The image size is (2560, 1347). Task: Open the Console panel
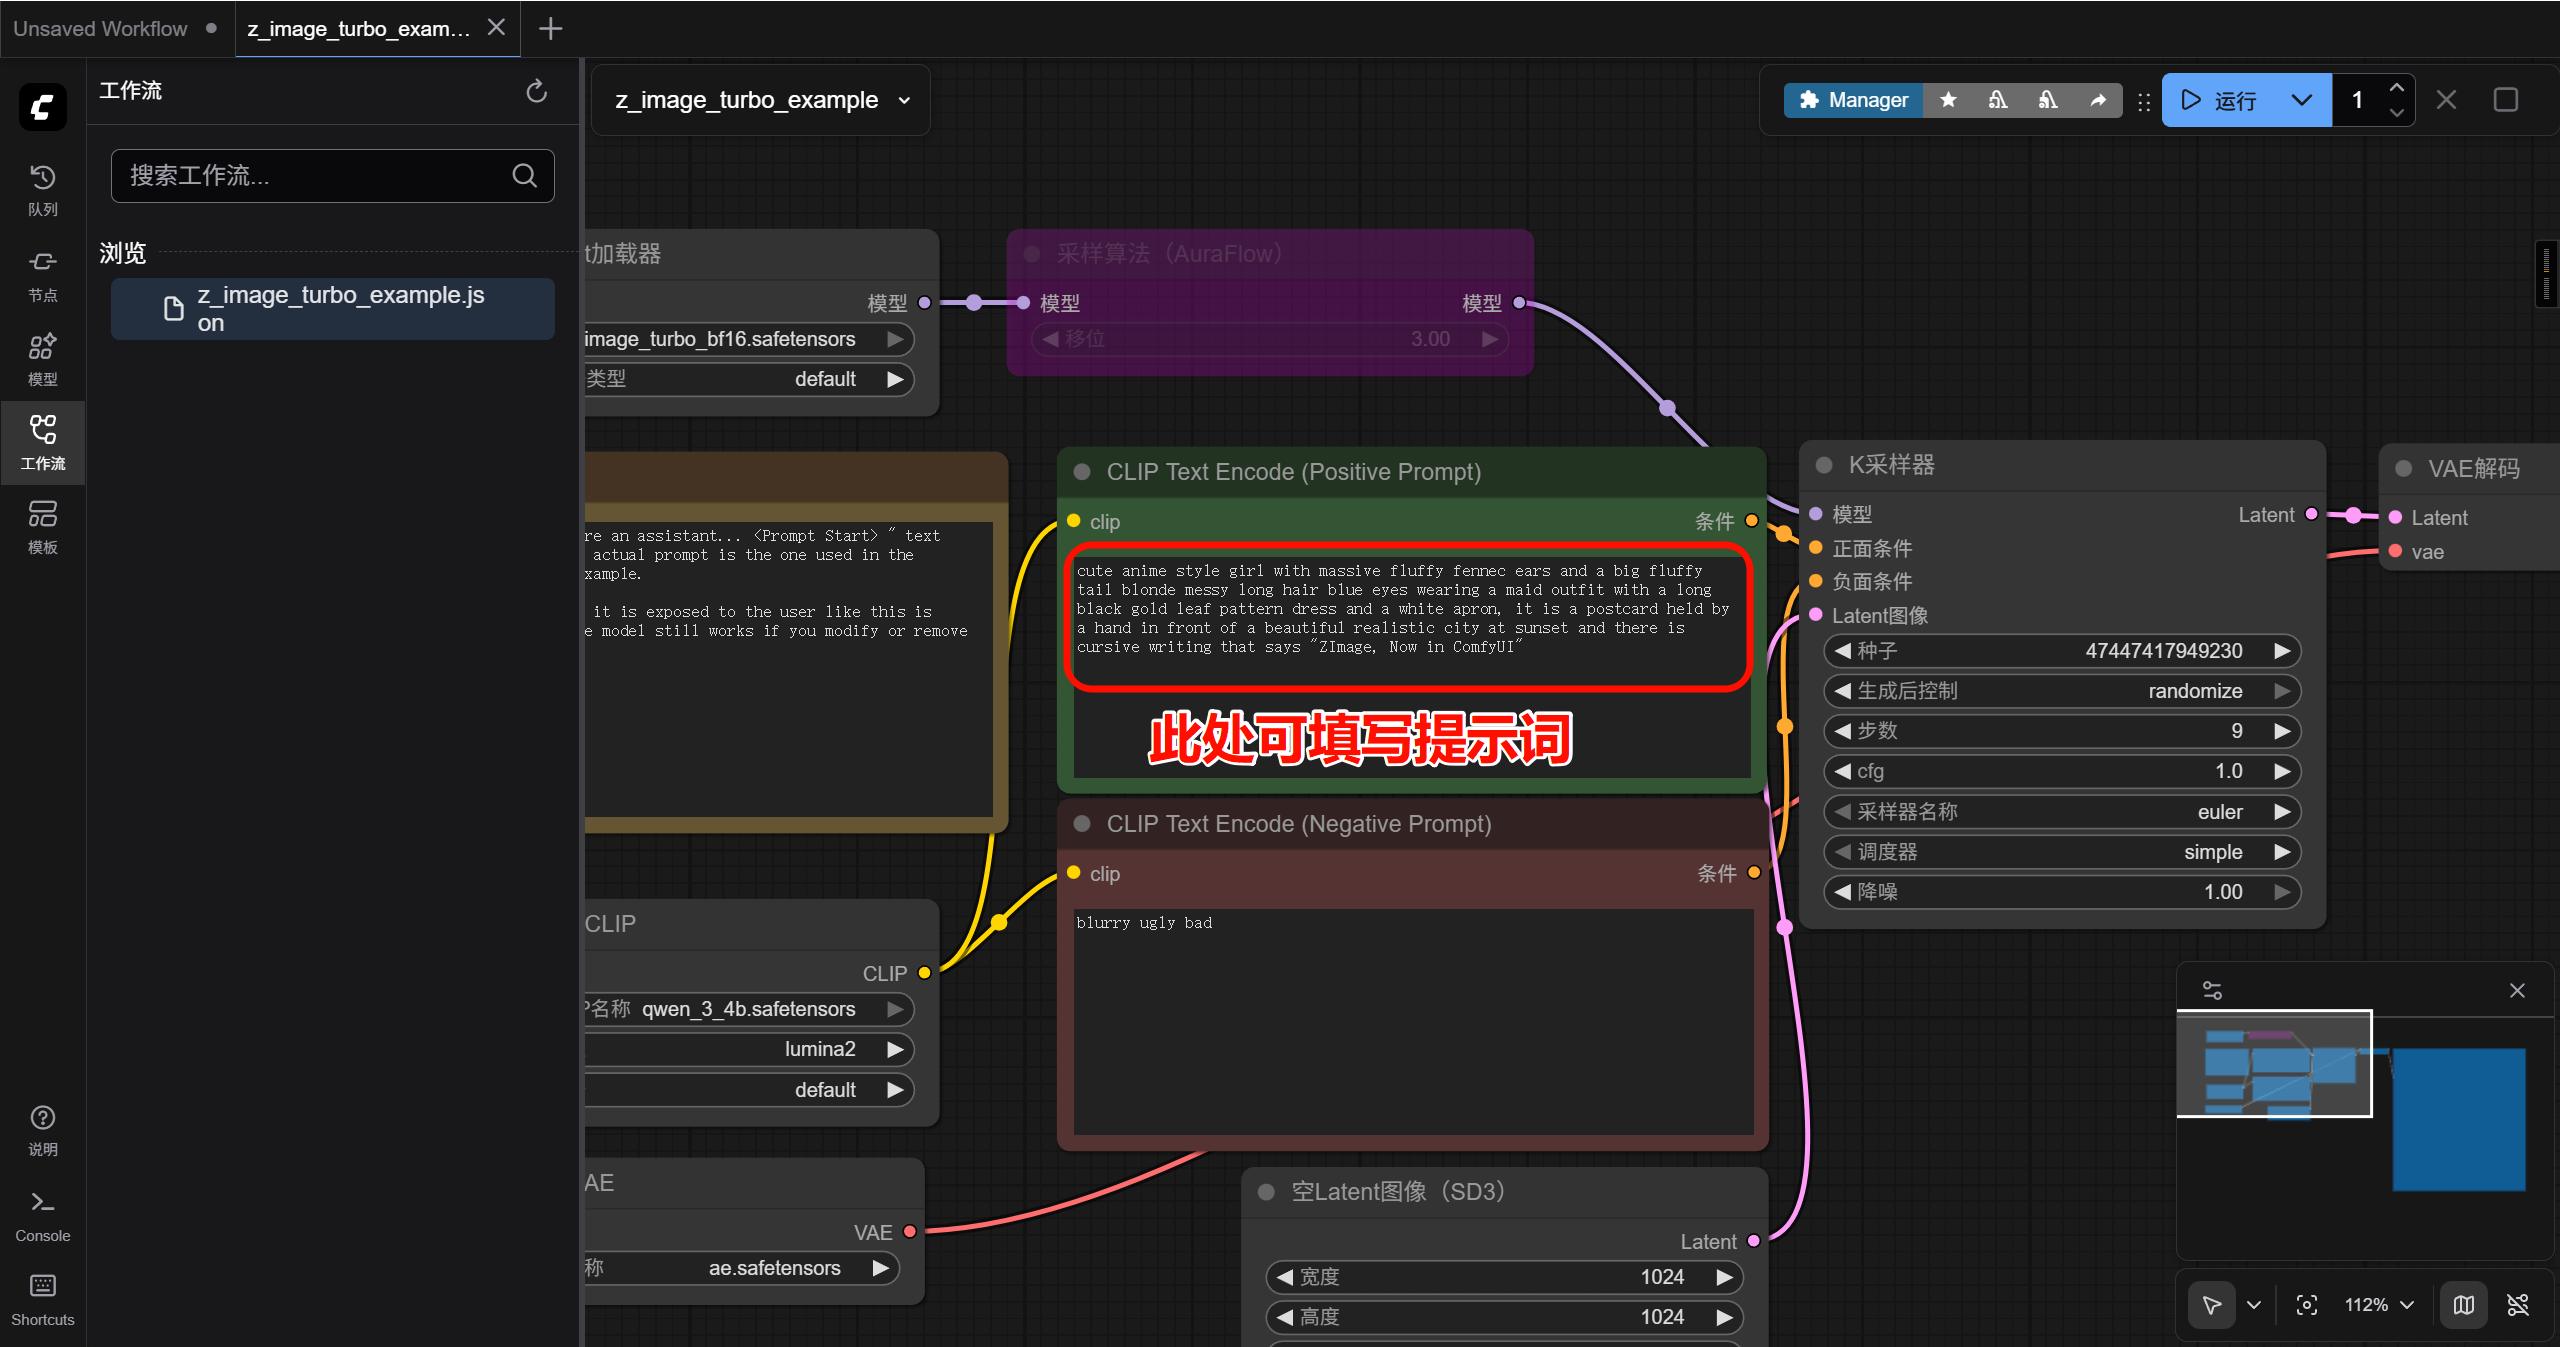coord(42,1214)
